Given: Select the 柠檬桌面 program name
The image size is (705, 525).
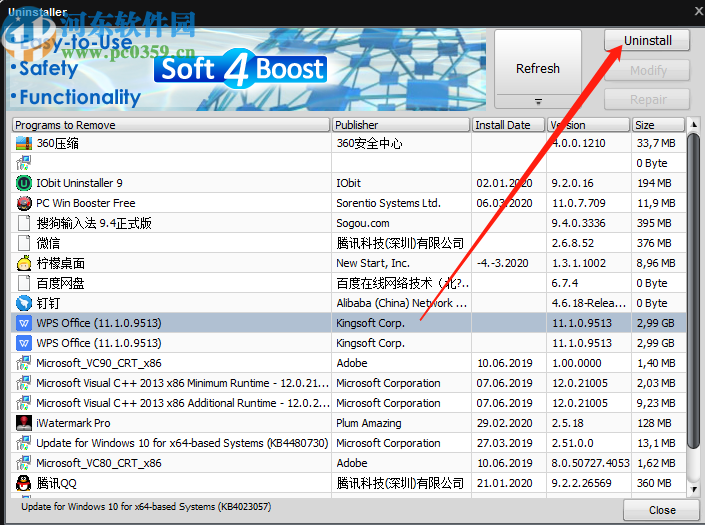Looking at the screenshot, I should [x=60, y=263].
